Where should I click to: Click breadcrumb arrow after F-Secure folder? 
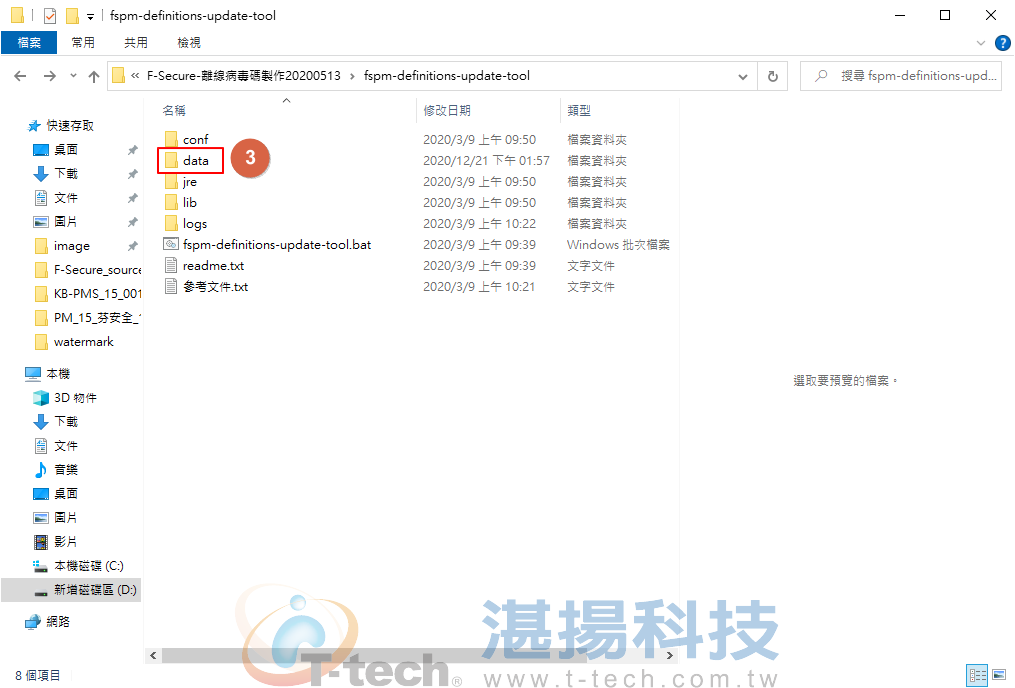(x=352, y=76)
